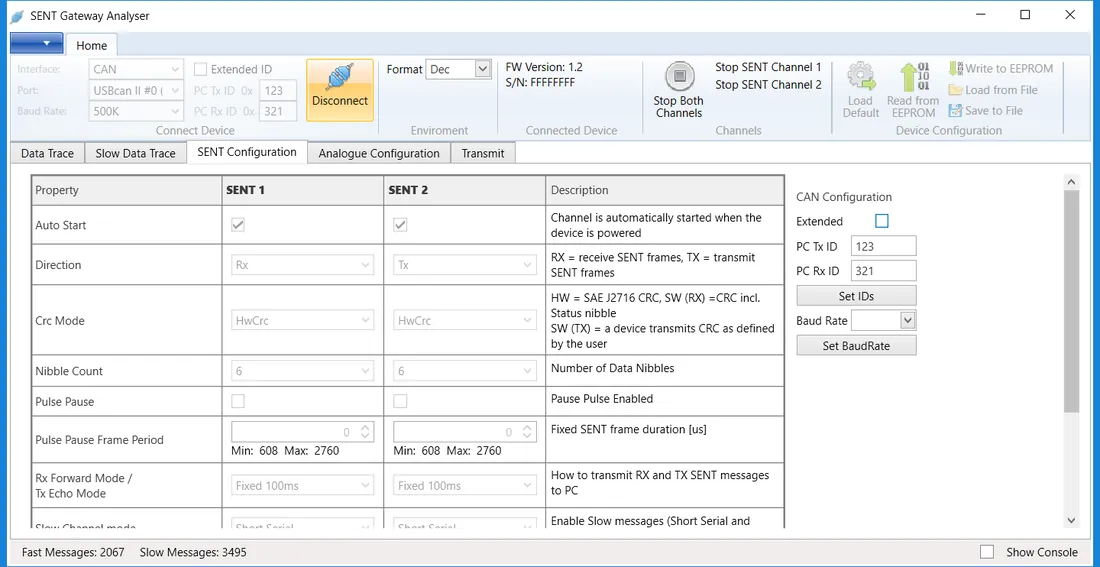The image size is (1100, 567).
Task: Open the Port USBcan II dropdown
Action: (136, 91)
